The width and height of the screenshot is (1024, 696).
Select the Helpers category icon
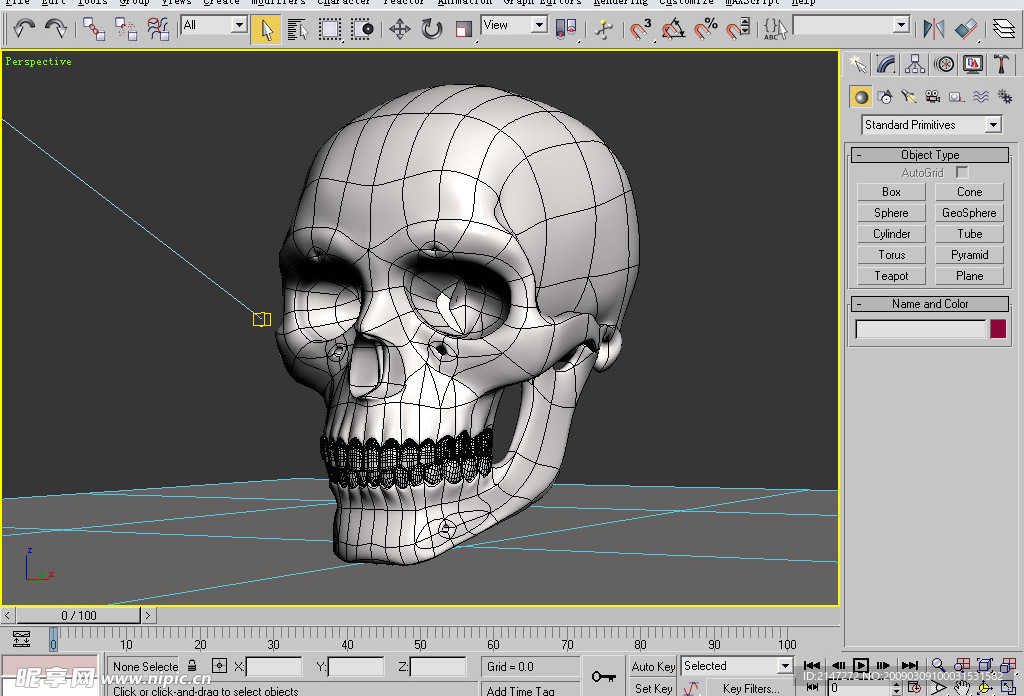point(957,97)
